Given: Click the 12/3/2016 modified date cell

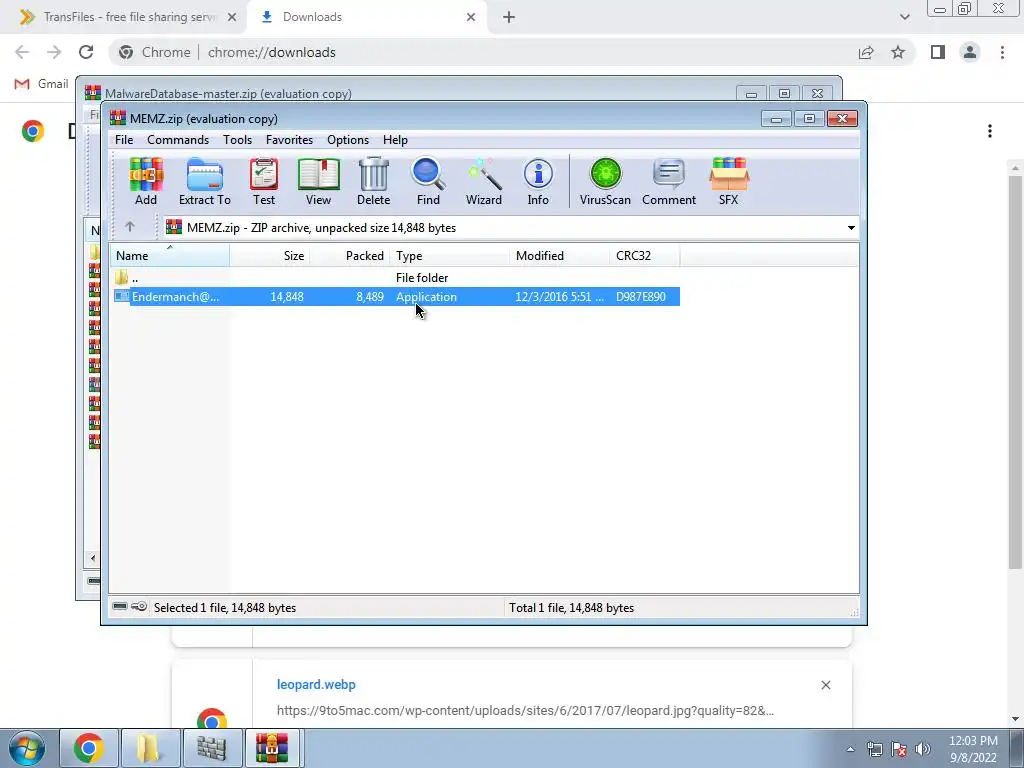Looking at the screenshot, I should click(x=559, y=296).
